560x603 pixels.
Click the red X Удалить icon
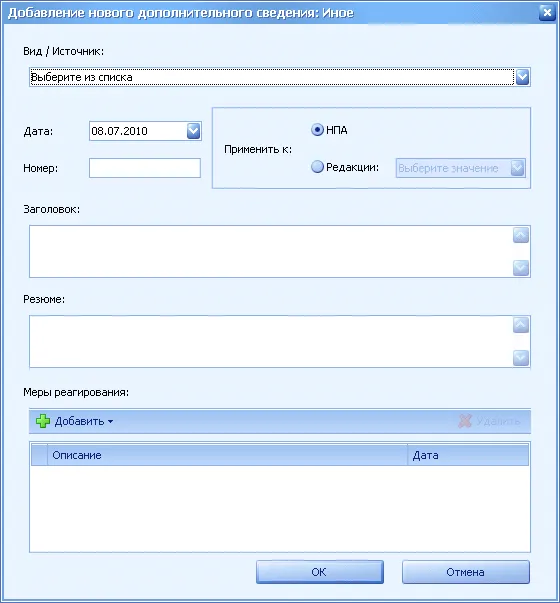click(x=465, y=421)
